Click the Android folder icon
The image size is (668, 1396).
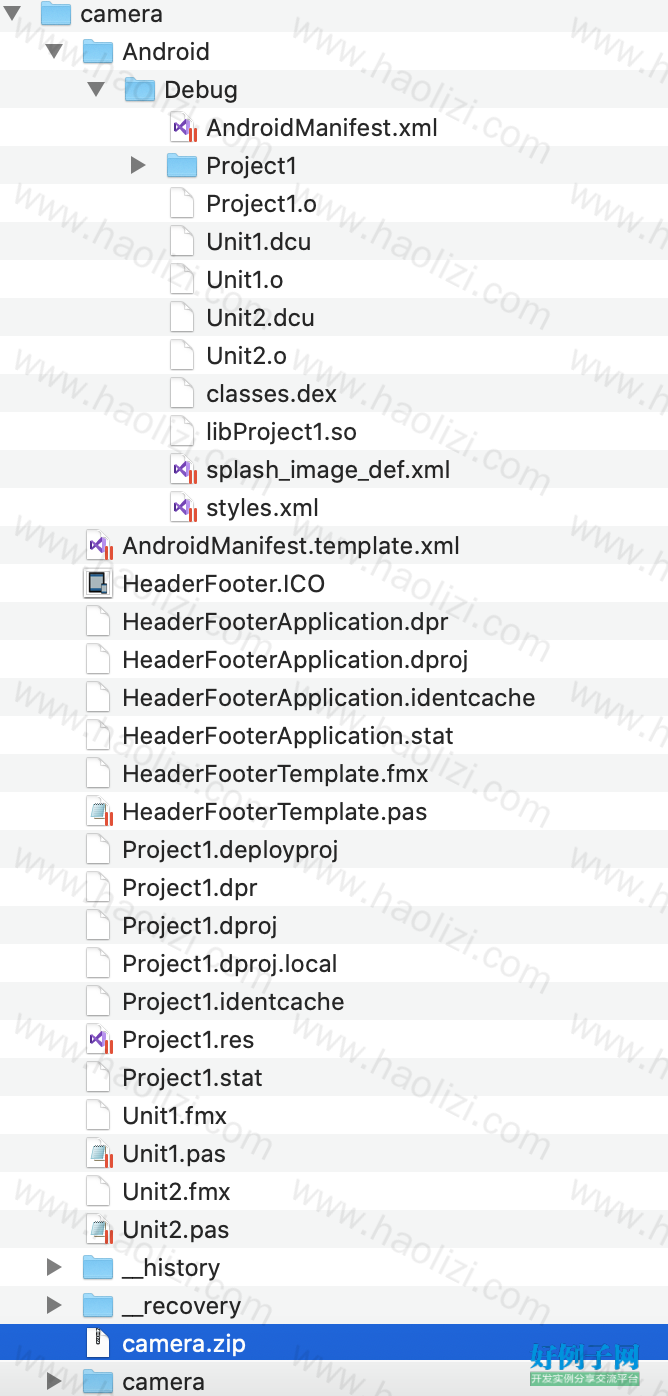97,51
